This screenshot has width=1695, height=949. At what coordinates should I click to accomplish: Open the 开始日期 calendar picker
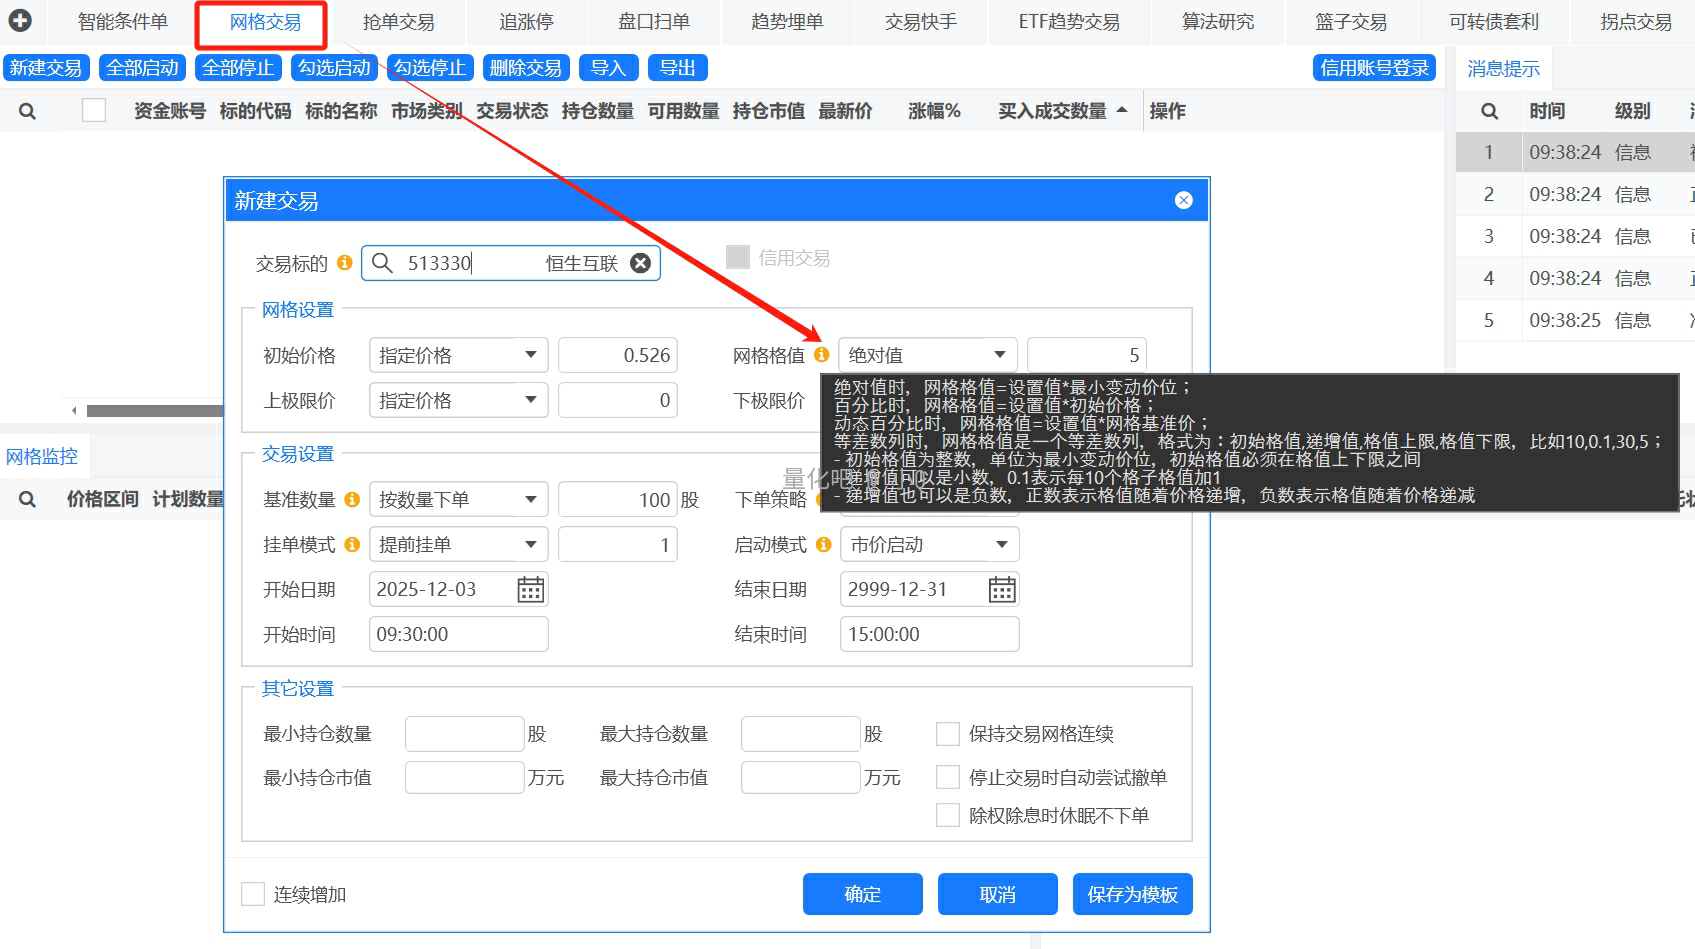click(x=530, y=590)
